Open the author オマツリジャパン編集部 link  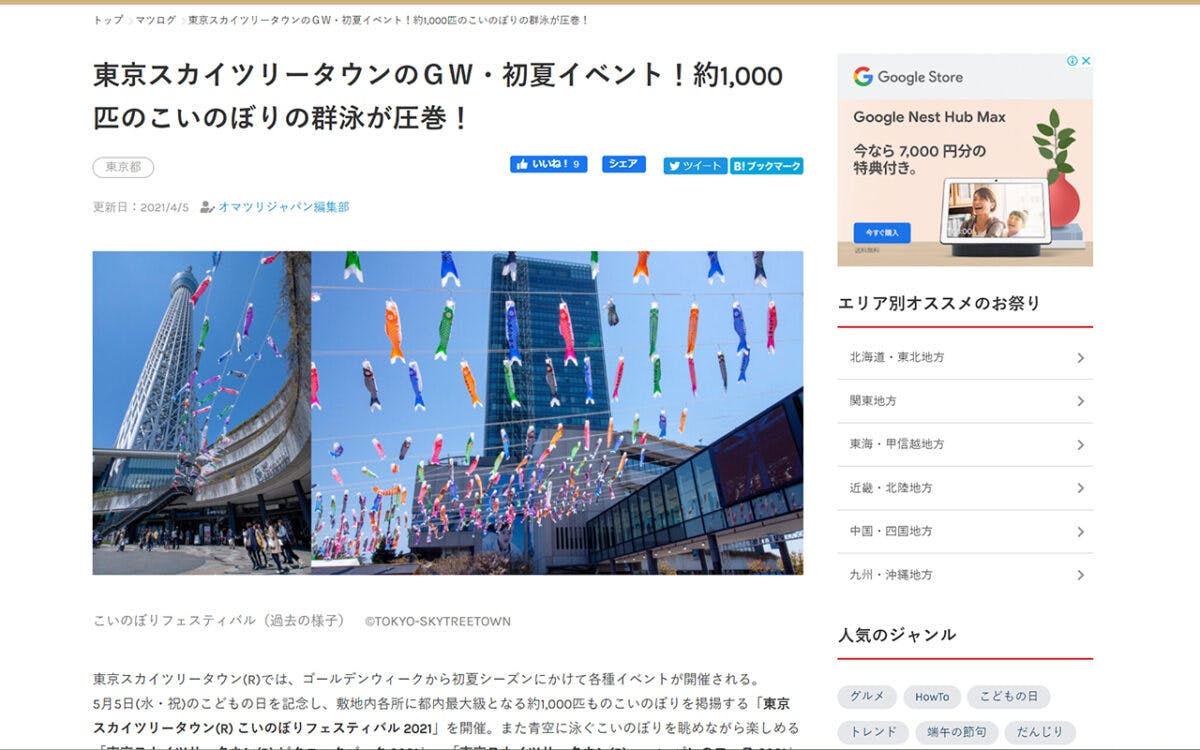tap(283, 207)
